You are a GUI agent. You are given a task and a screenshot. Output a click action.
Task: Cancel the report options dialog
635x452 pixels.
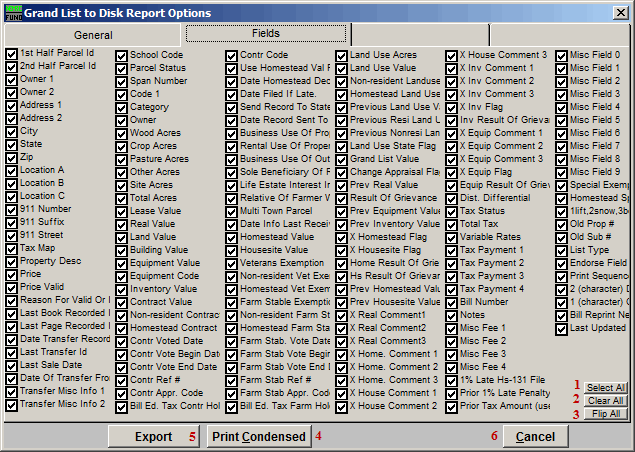(536, 437)
